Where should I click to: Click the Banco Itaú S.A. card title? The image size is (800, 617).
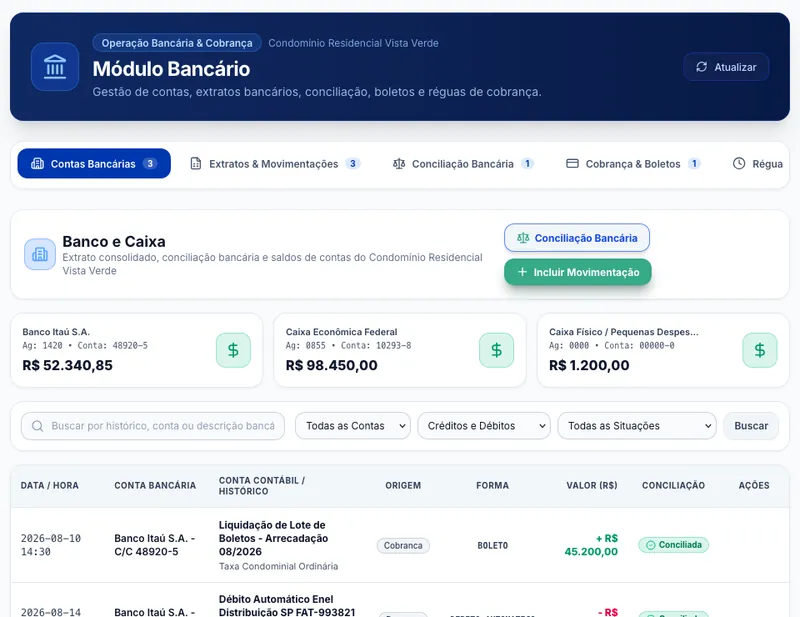(56, 332)
